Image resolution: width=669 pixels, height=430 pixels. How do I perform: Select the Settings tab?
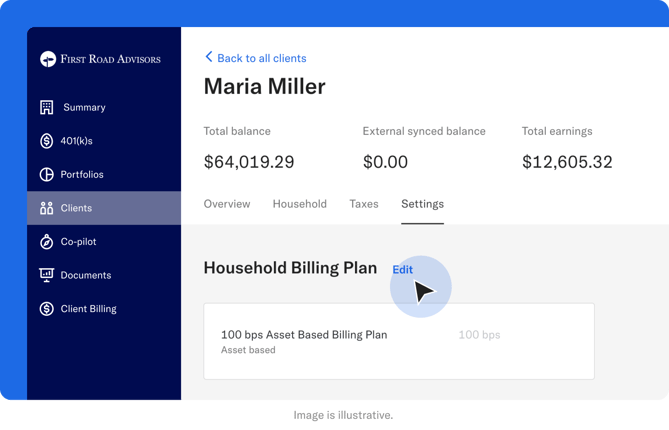[422, 204]
